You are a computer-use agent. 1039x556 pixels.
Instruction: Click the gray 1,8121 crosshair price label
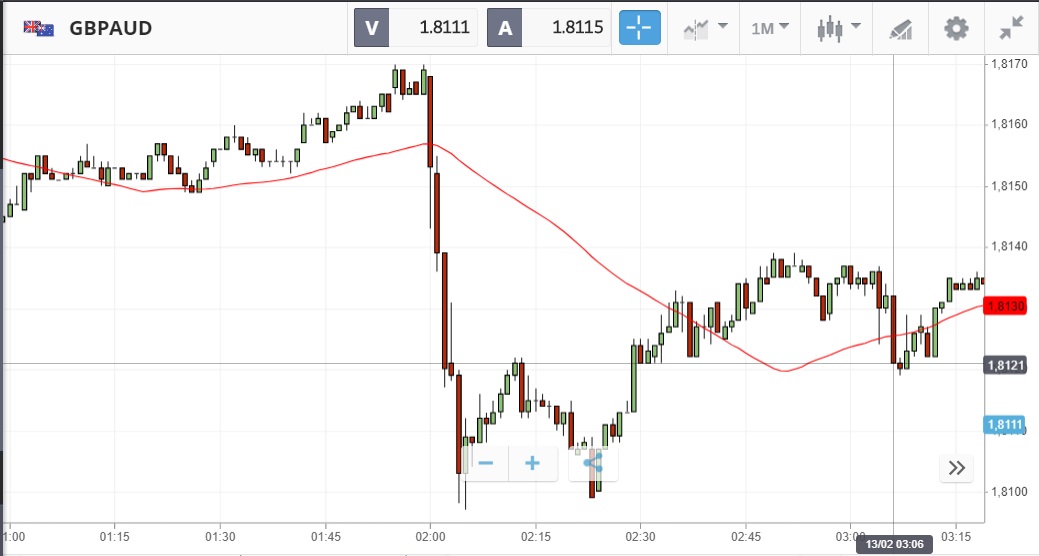(1005, 365)
